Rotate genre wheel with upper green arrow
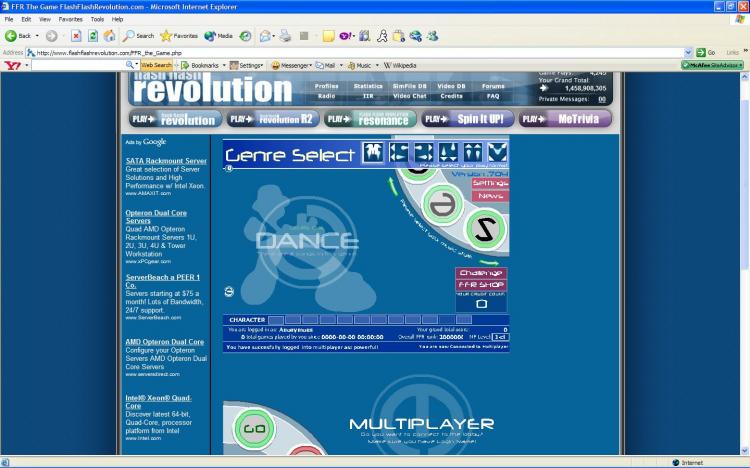This screenshot has width=750, height=468. [393, 186]
